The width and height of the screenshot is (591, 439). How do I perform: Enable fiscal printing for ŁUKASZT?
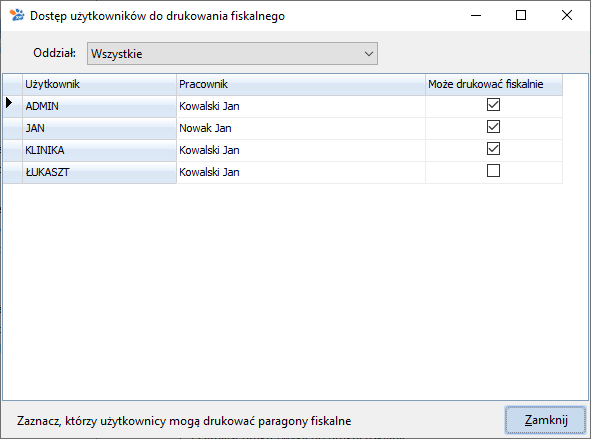tap(493, 171)
